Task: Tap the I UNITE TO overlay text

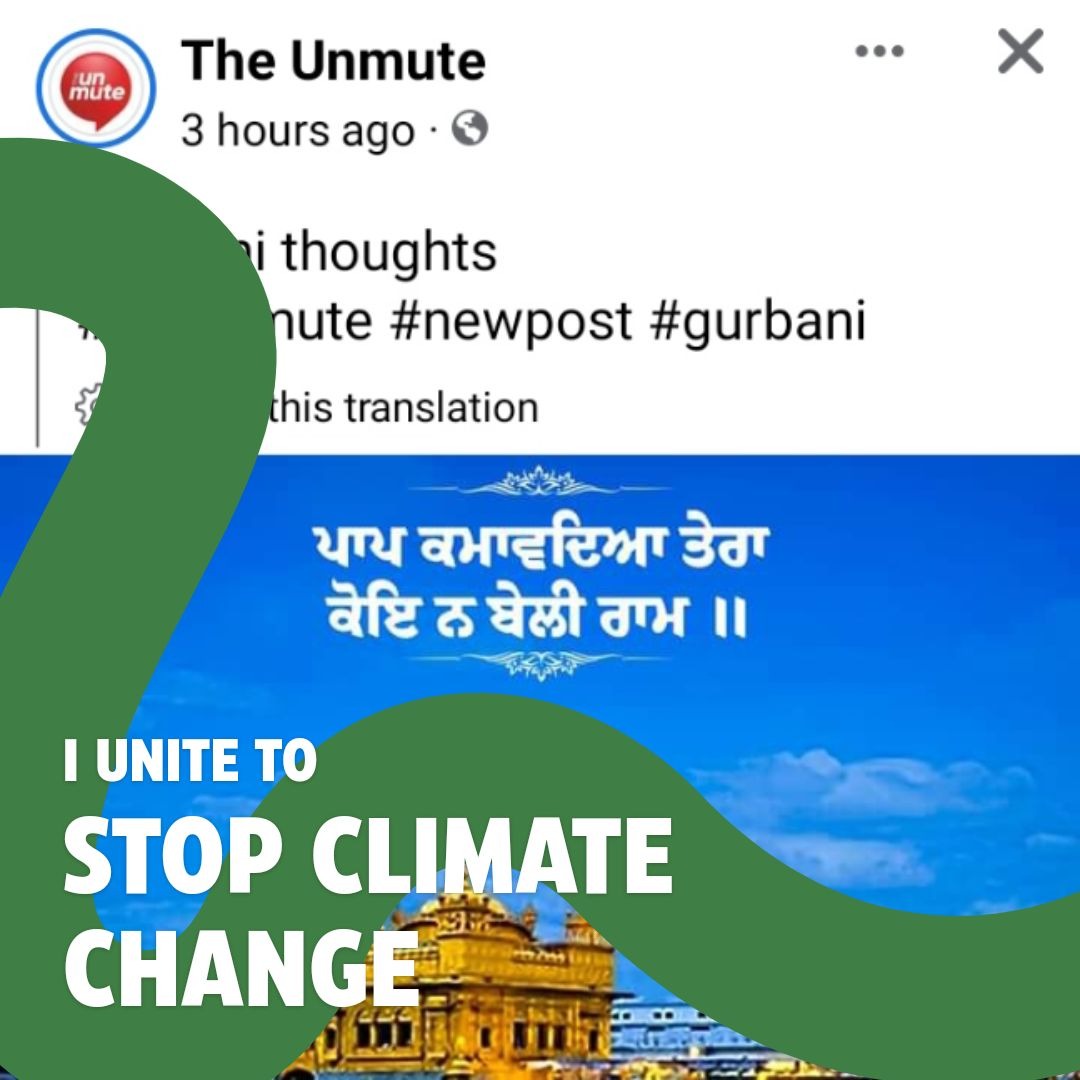Action: tap(191, 760)
